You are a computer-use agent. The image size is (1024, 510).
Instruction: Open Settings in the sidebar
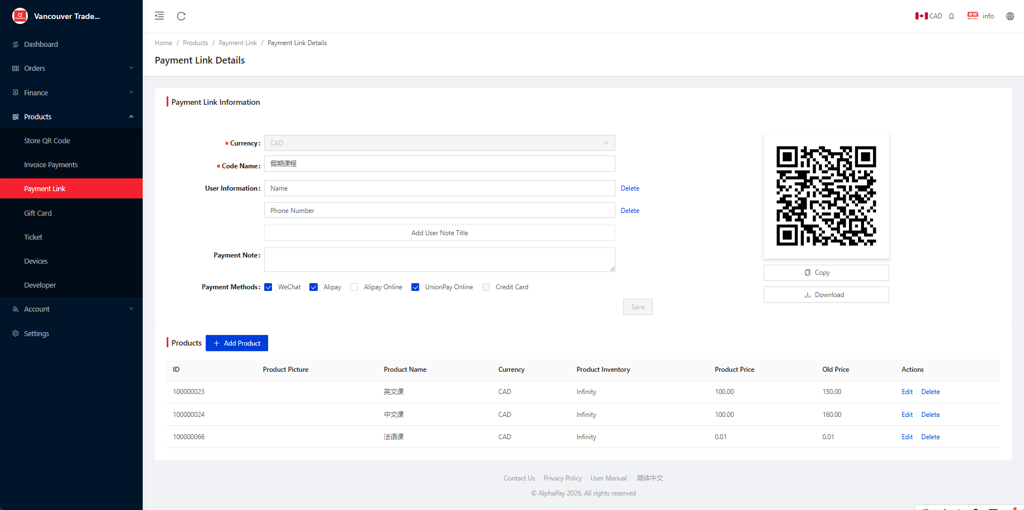(x=36, y=333)
